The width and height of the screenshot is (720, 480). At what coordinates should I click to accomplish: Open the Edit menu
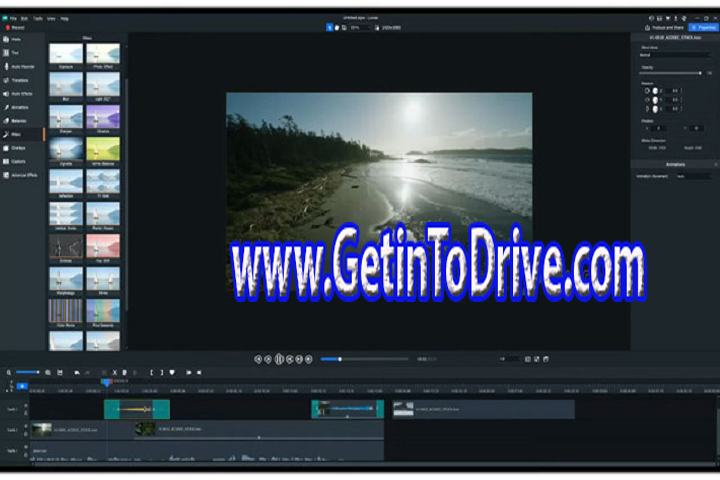click(x=24, y=18)
